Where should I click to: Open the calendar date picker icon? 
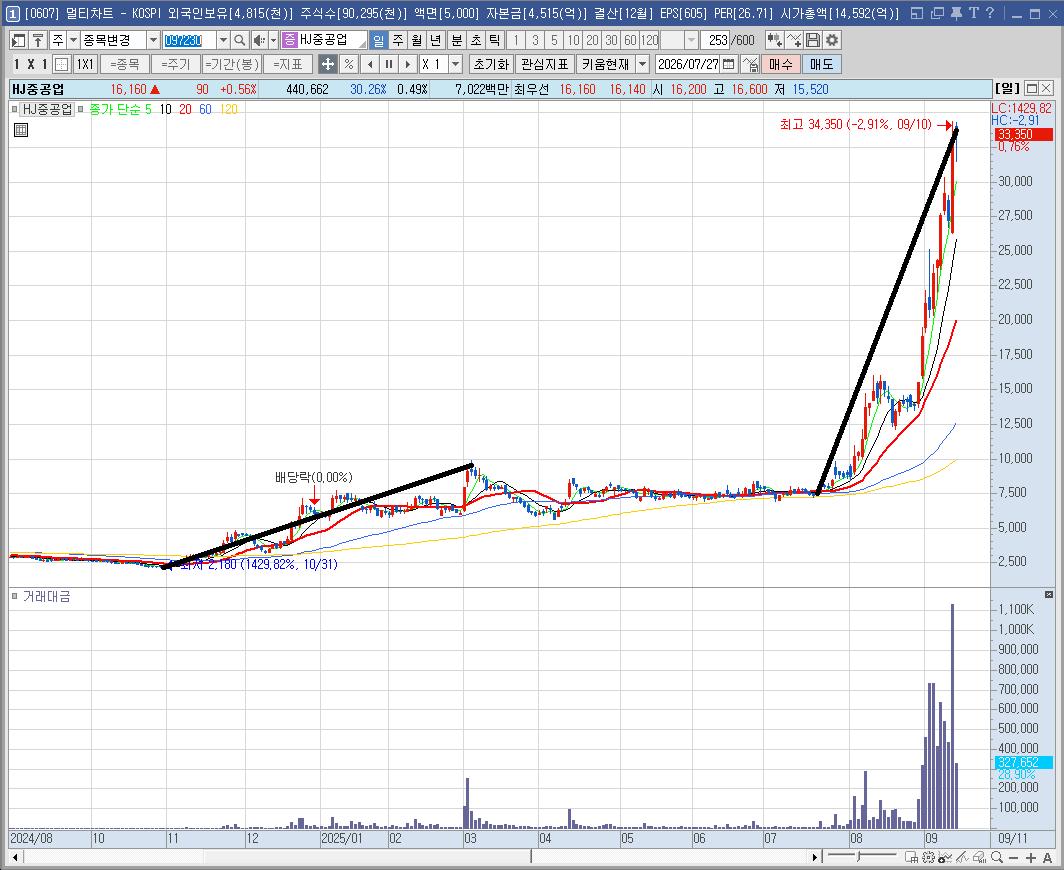pyautogui.click(x=729, y=64)
